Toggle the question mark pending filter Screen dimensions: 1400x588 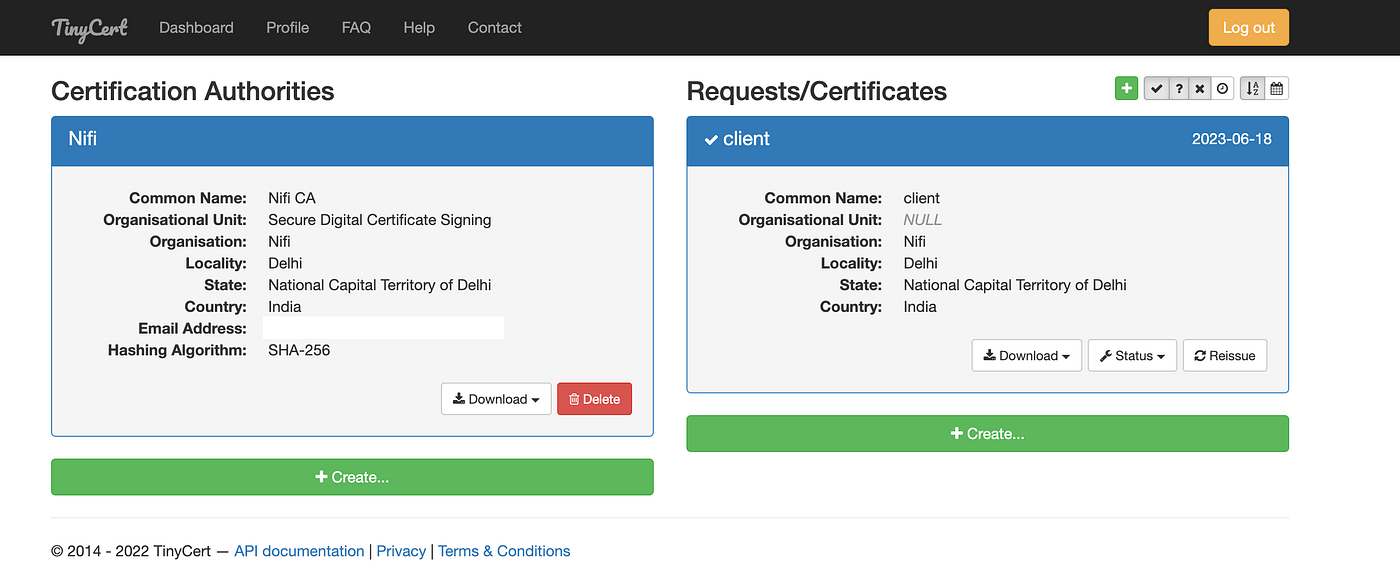pyautogui.click(x=1179, y=89)
